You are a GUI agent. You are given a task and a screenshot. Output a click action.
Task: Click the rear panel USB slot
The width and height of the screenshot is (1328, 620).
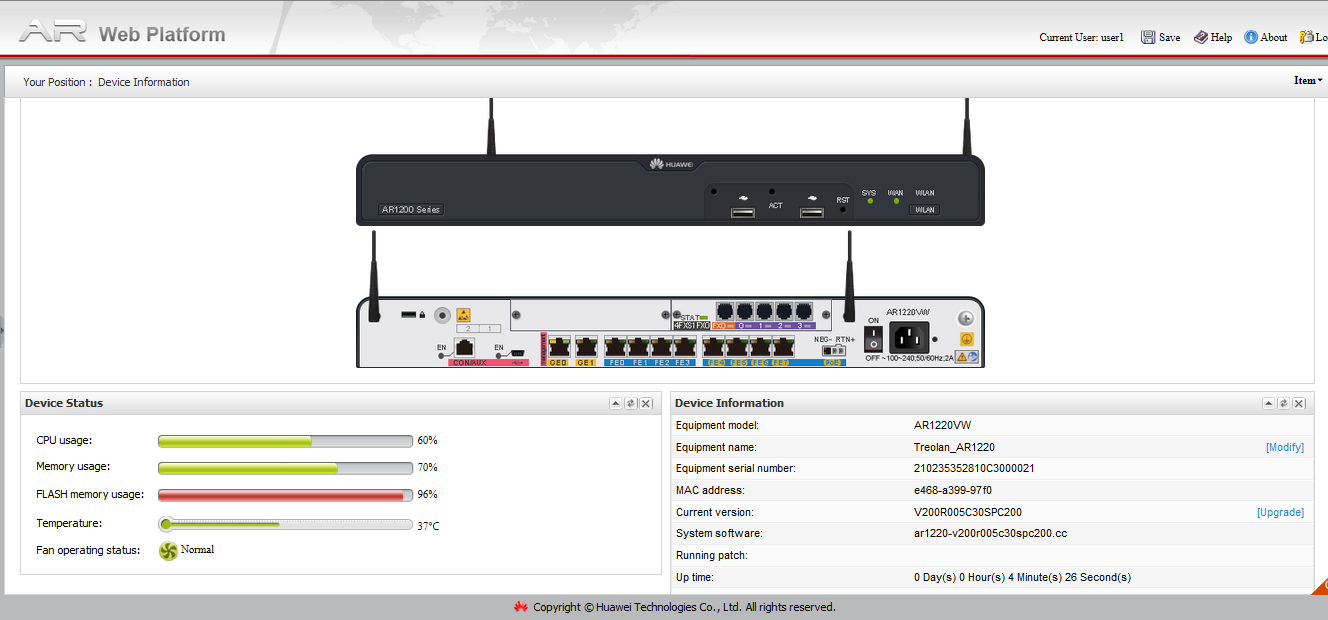(x=409, y=314)
